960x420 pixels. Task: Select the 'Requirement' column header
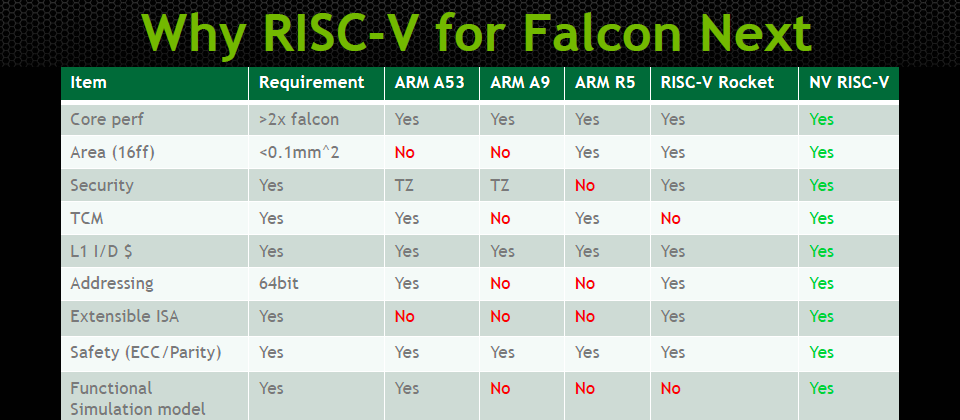tap(312, 83)
